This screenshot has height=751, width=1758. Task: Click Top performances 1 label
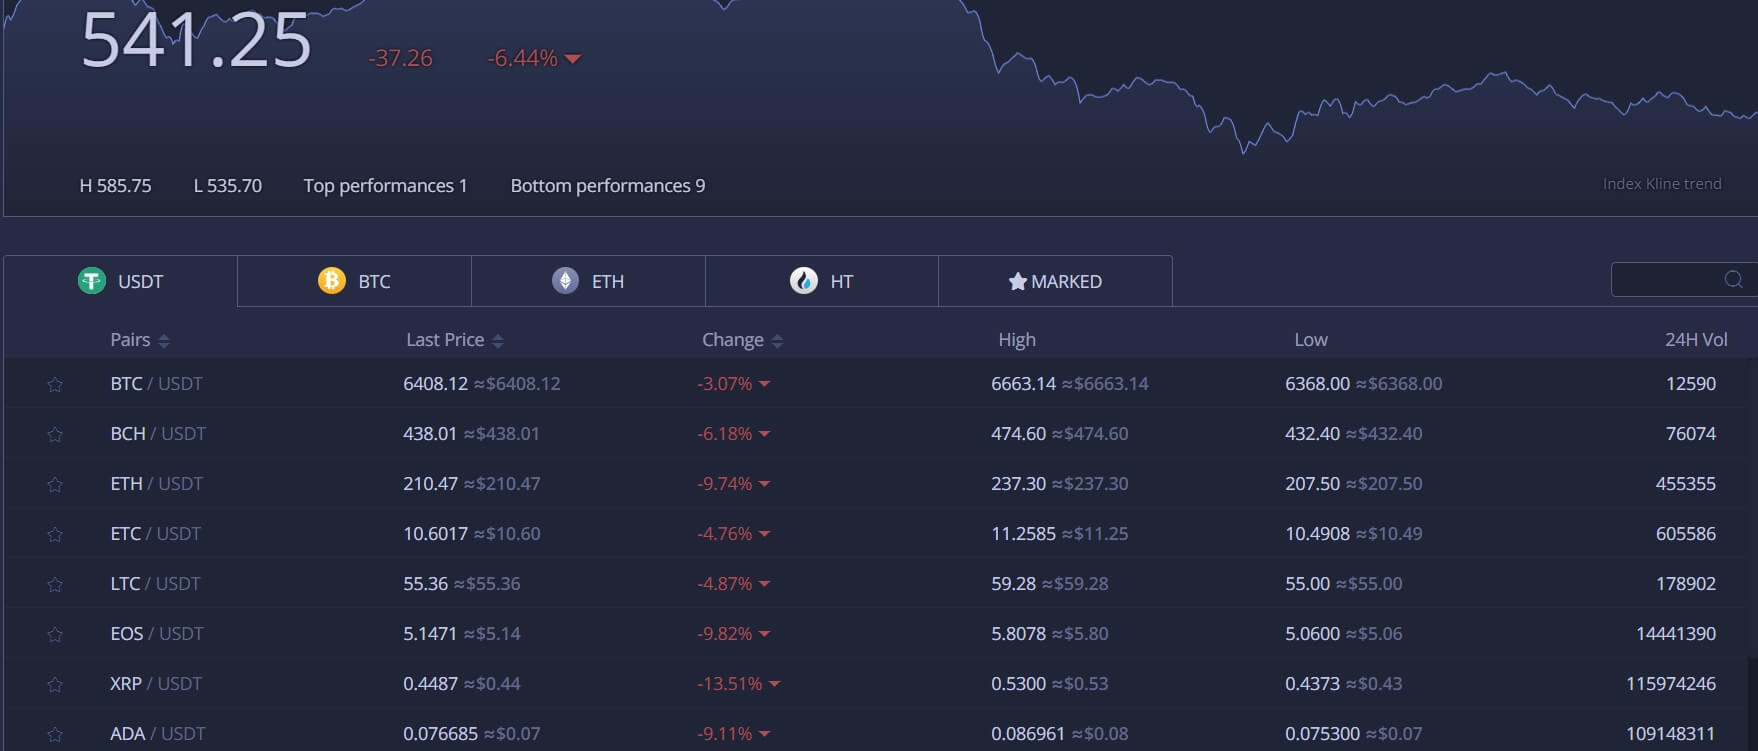(385, 186)
